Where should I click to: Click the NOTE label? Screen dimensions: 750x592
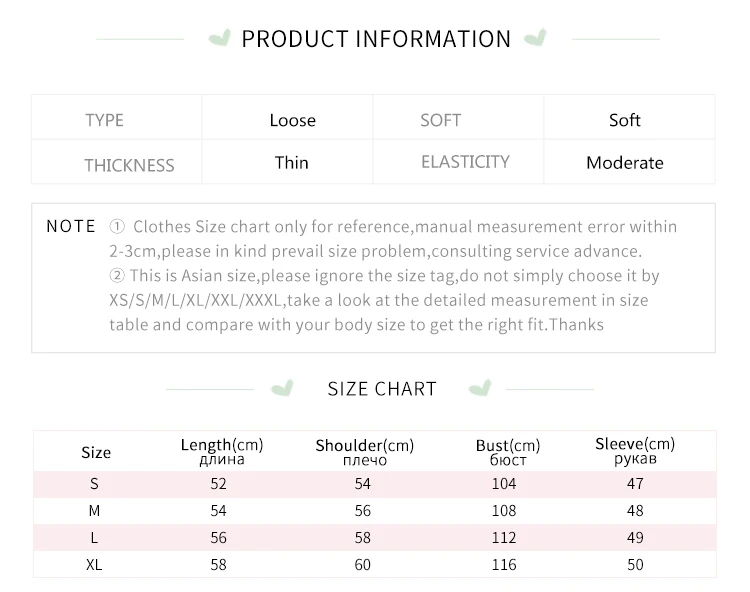pos(71,226)
